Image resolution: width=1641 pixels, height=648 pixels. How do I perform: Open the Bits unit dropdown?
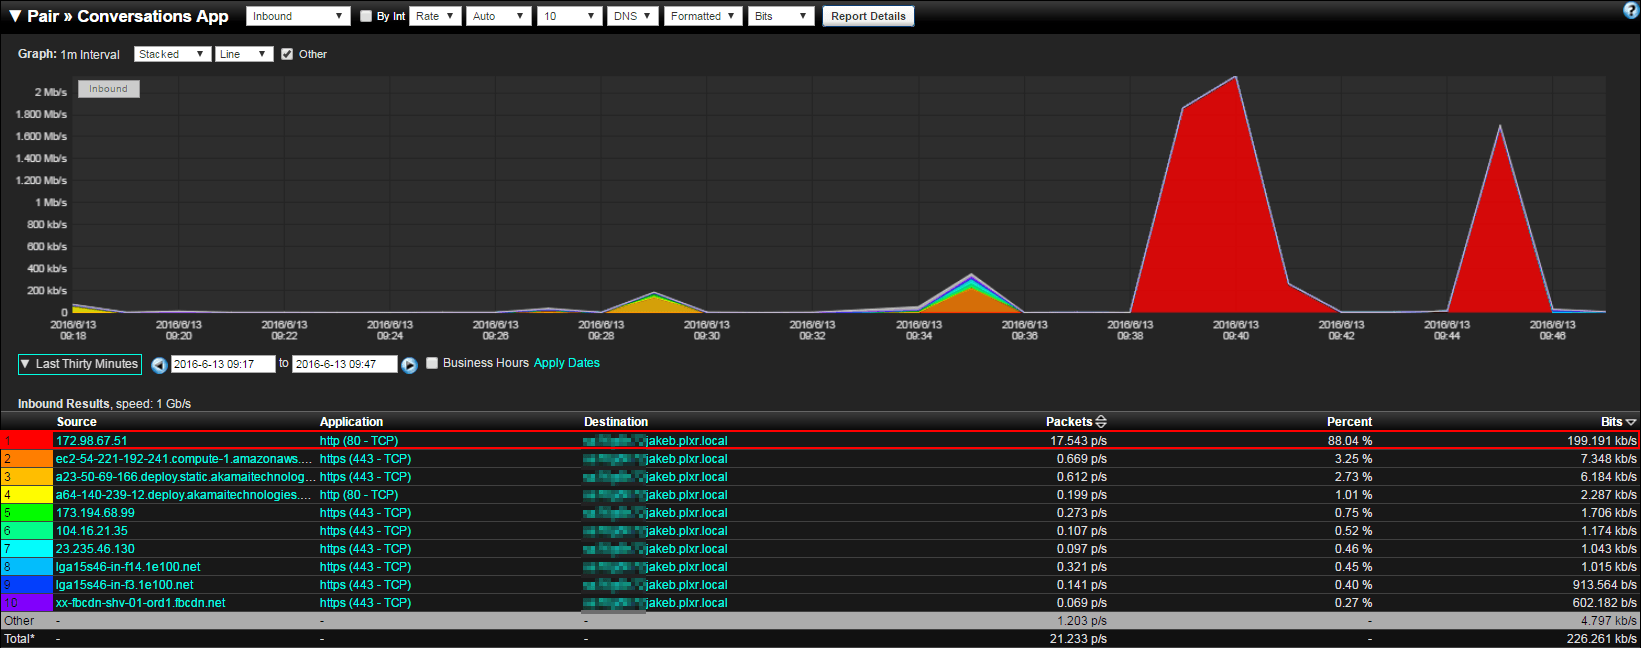tap(781, 16)
